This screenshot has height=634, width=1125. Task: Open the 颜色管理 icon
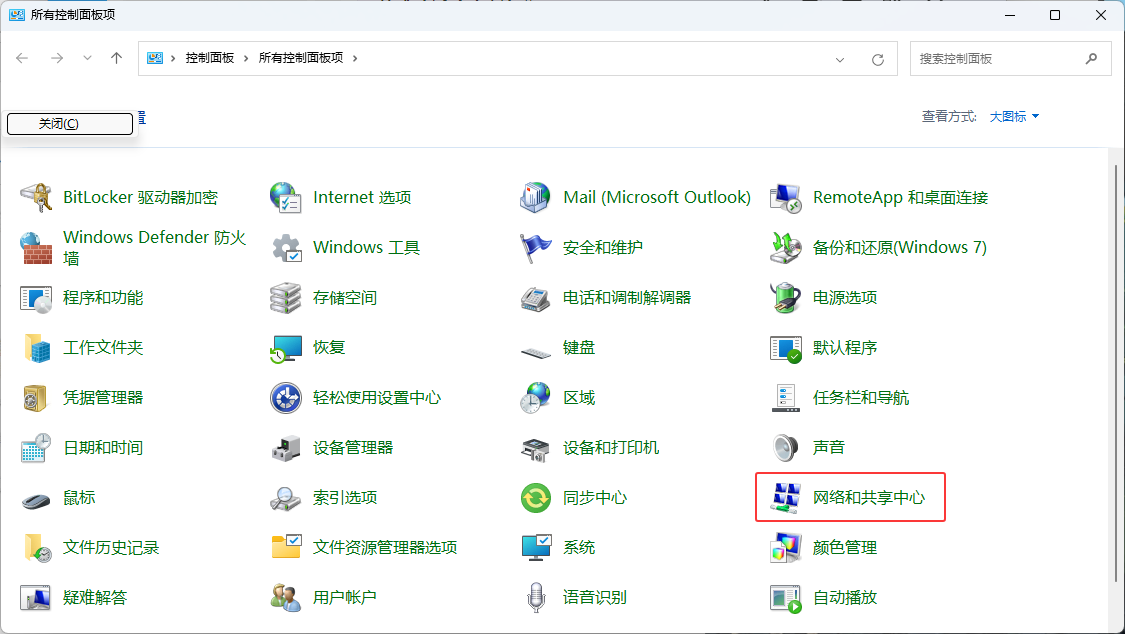click(786, 548)
